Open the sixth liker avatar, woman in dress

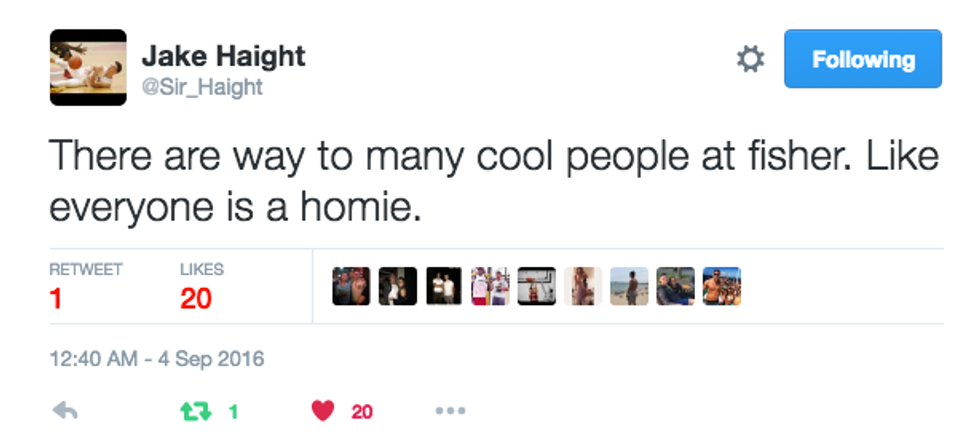click(x=583, y=286)
